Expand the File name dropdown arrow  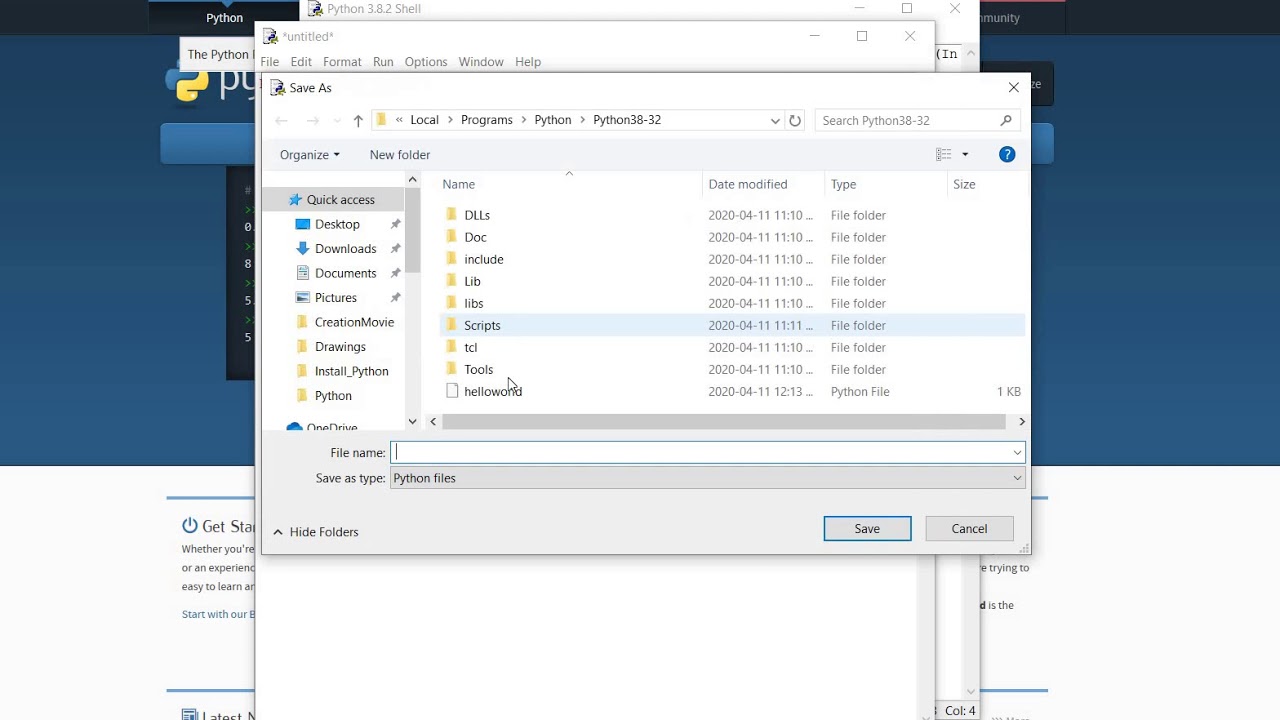click(1017, 453)
